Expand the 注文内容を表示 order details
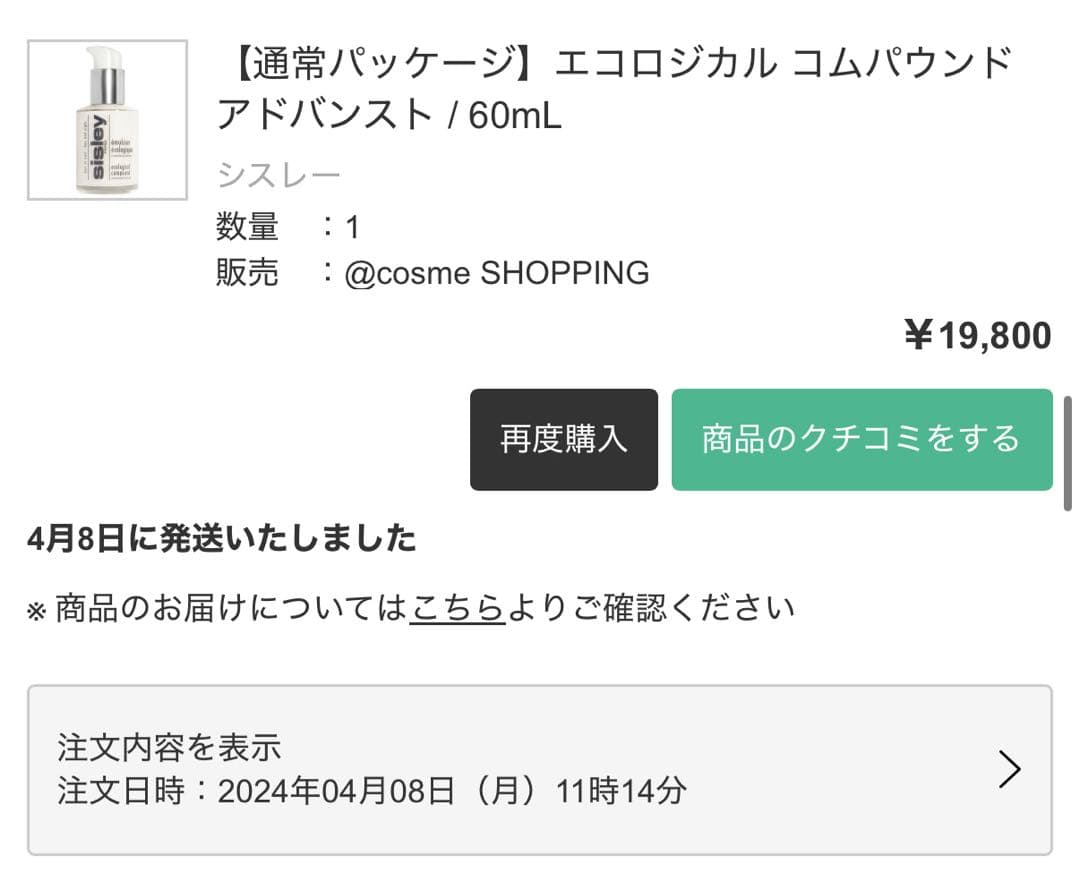 (x=170, y=746)
